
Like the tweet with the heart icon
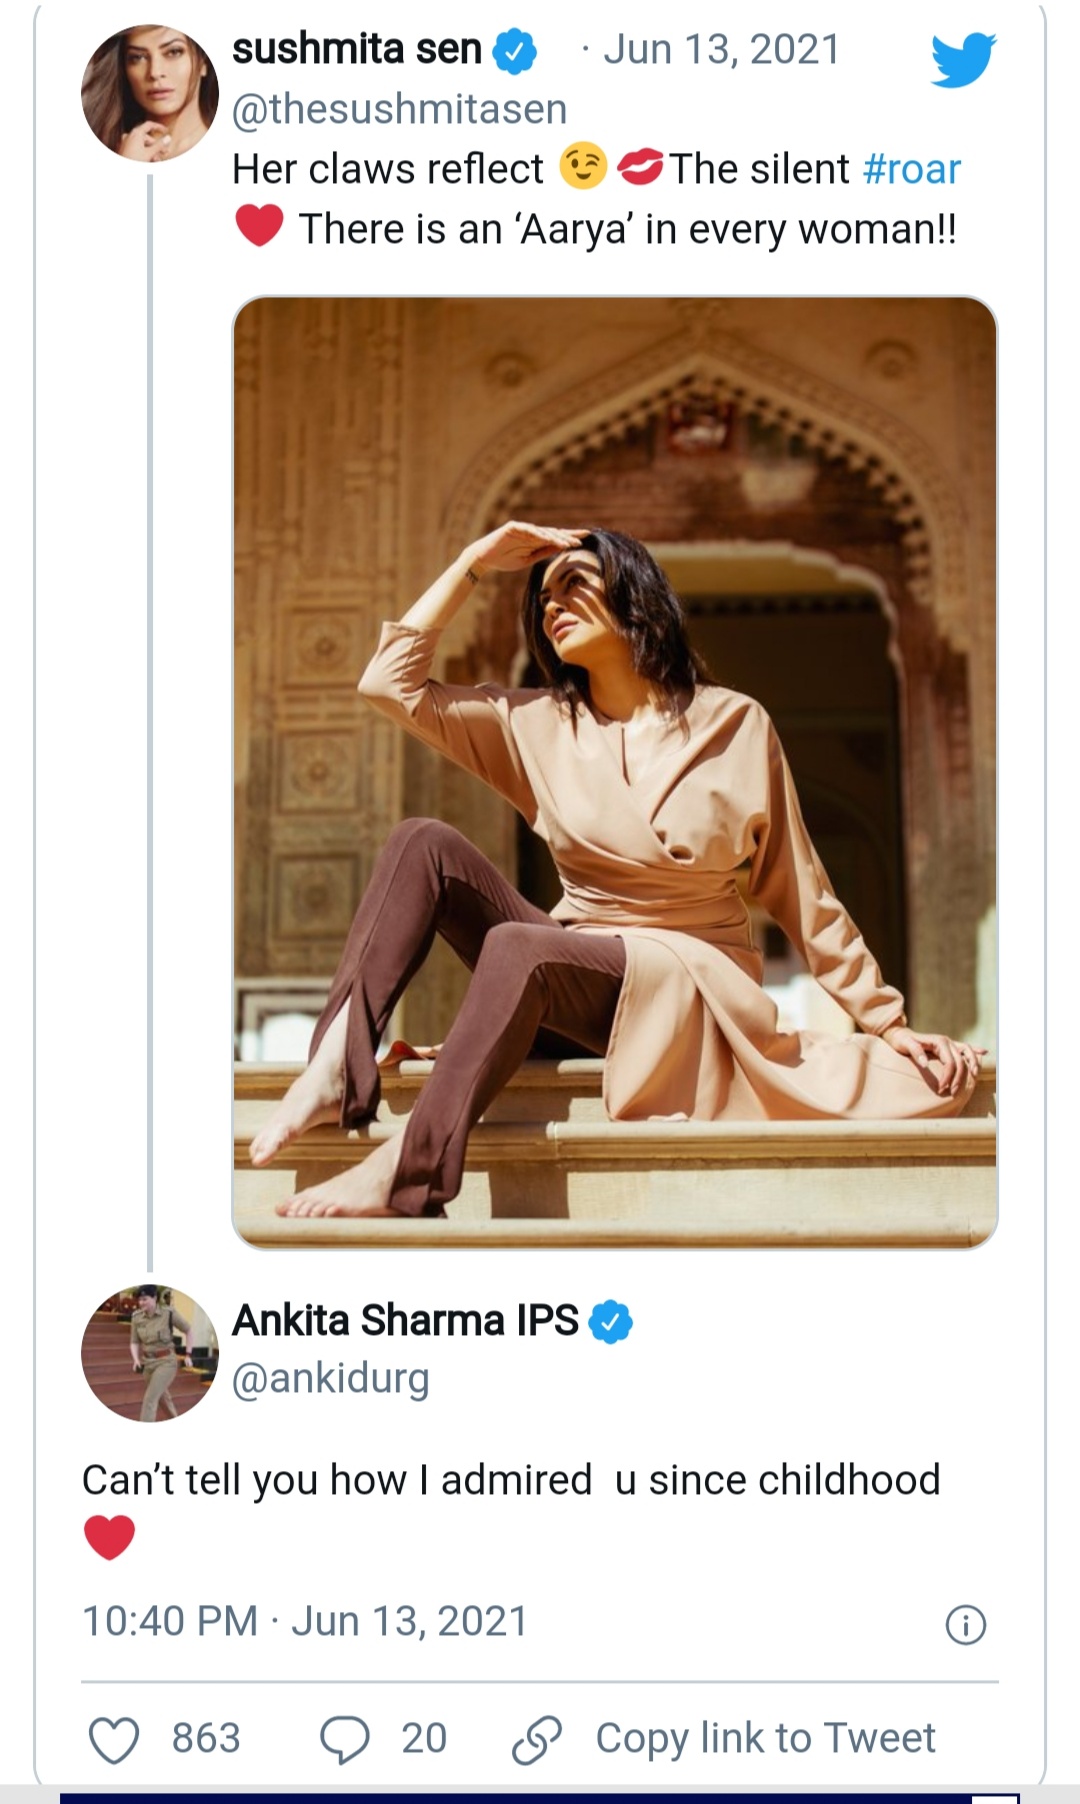point(114,1739)
